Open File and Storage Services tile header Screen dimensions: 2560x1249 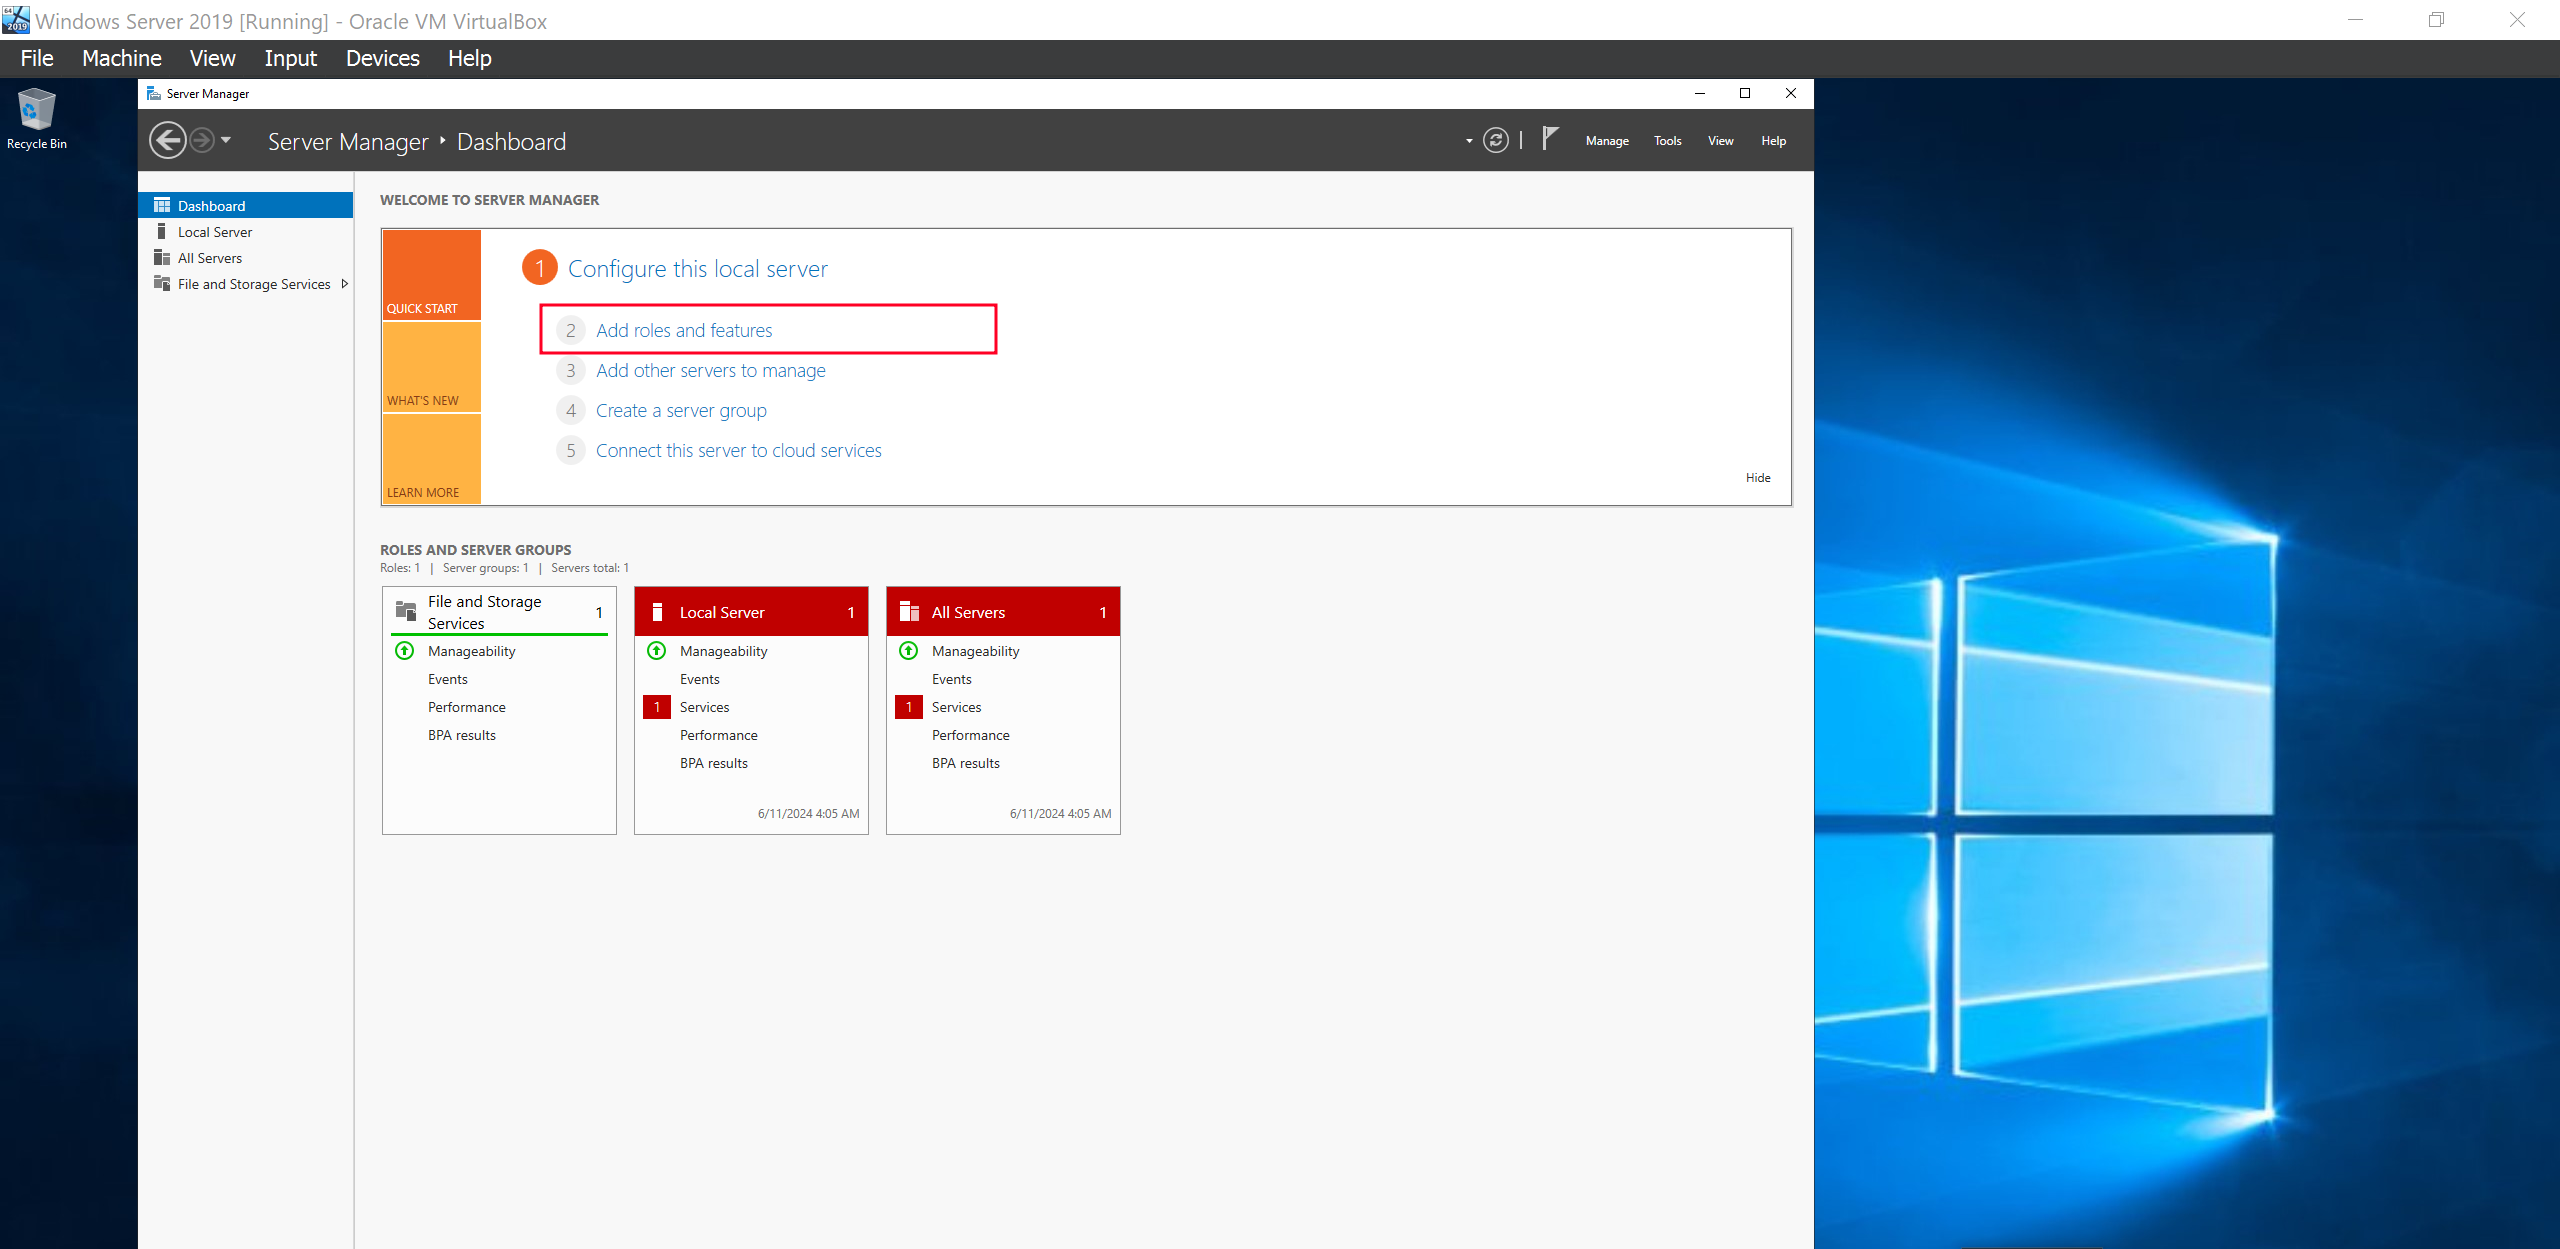[499, 612]
